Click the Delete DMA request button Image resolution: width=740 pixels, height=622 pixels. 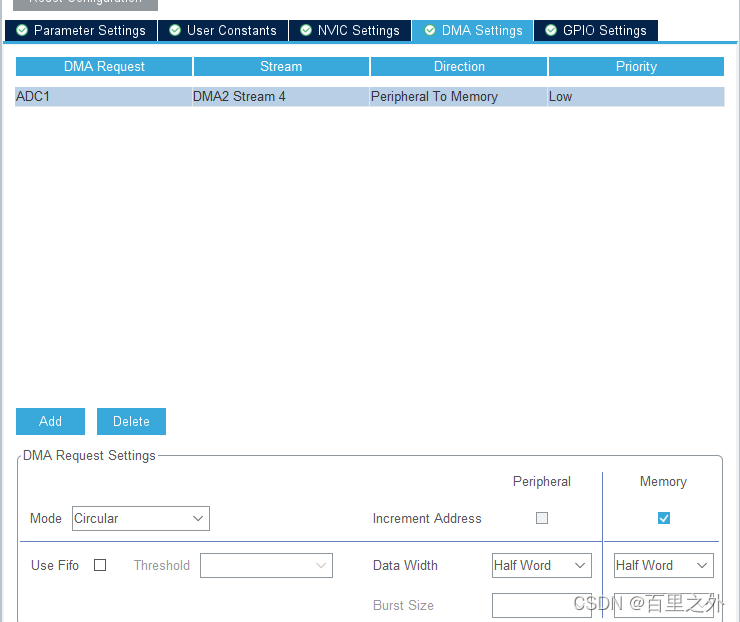pos(131,421)
